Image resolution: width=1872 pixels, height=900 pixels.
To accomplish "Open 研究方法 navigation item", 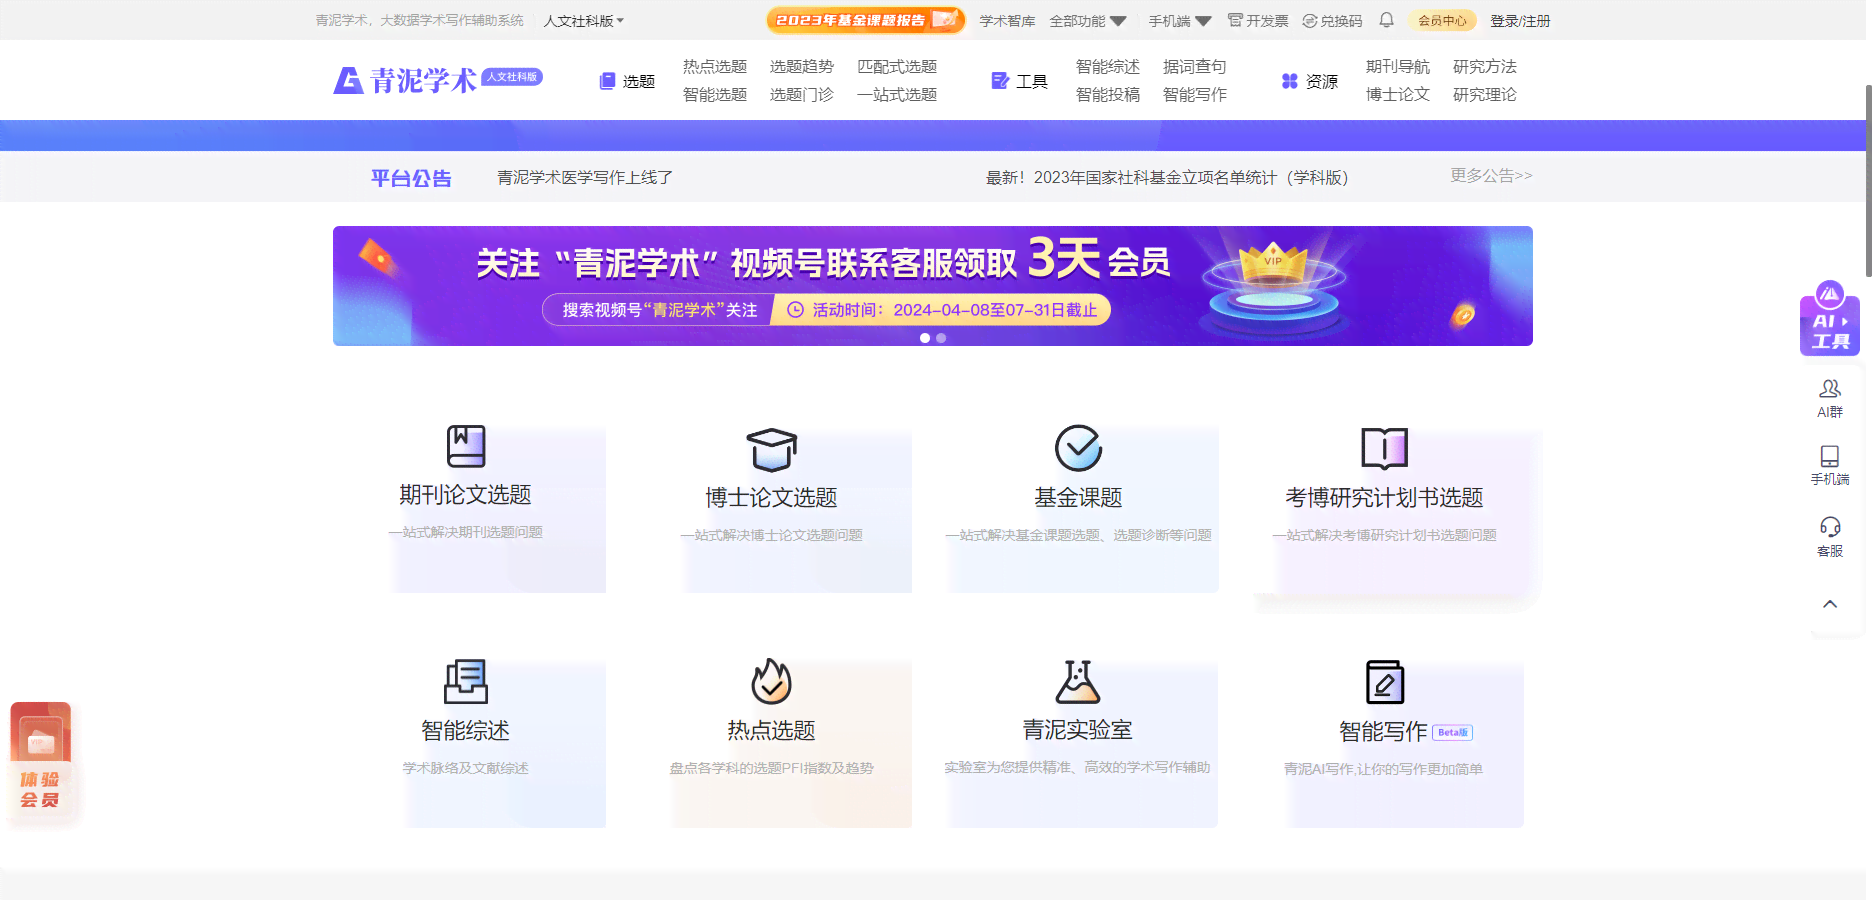I will point(1485,67).
